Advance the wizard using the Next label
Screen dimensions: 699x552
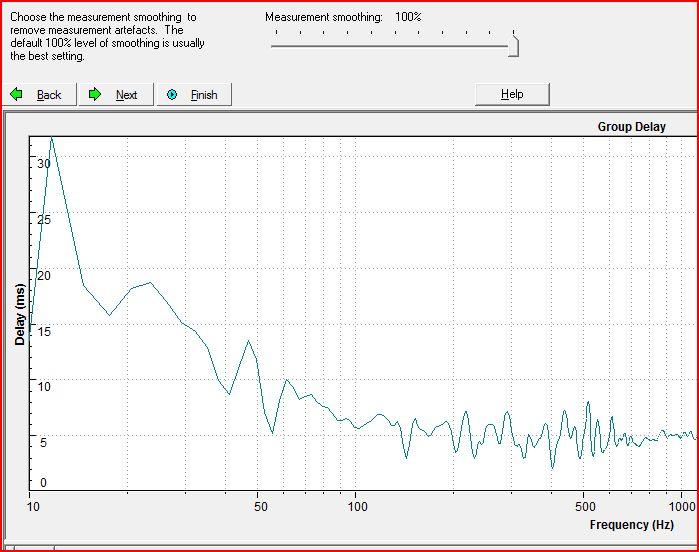click(x=127, y=95)
